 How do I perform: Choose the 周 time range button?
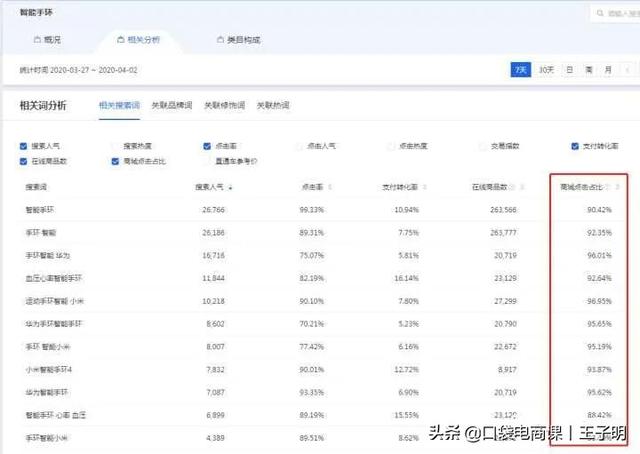(x=589, y=70)
